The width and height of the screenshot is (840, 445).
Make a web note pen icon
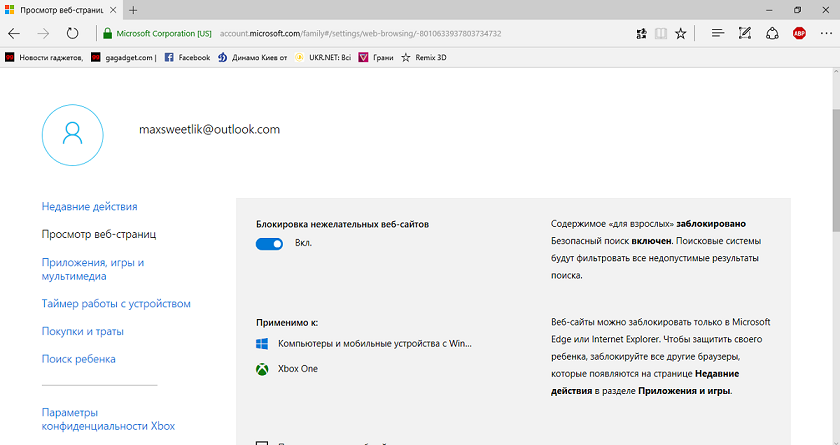[745, 33]
